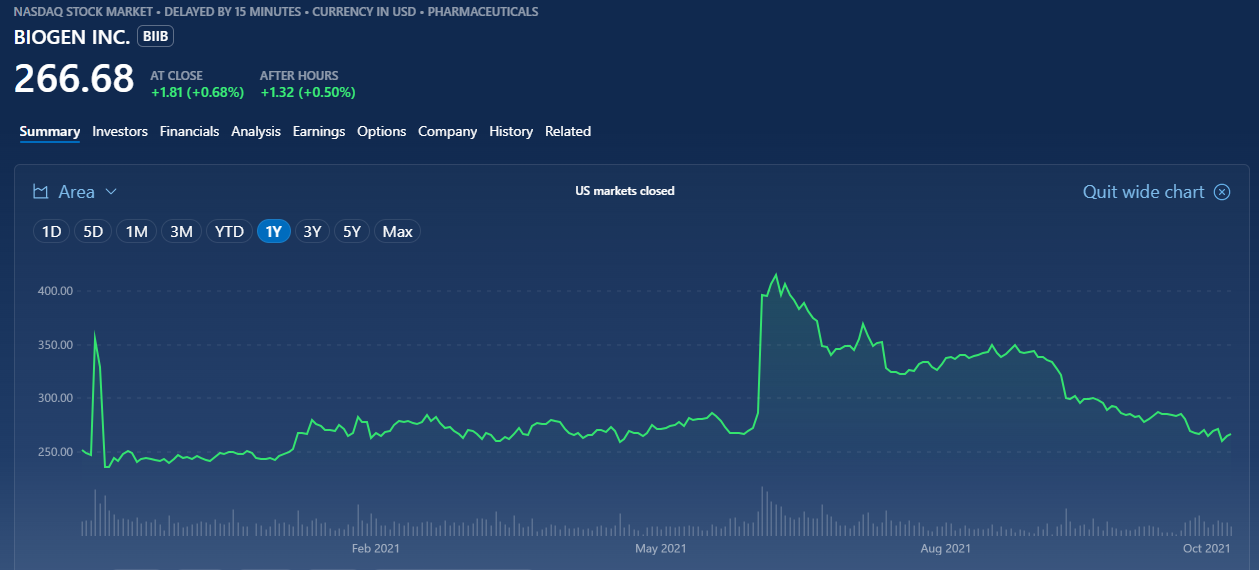The width and height of the screenshot is (1259, 570).
Task: Open the Company tab
Action: pos(447,131)
